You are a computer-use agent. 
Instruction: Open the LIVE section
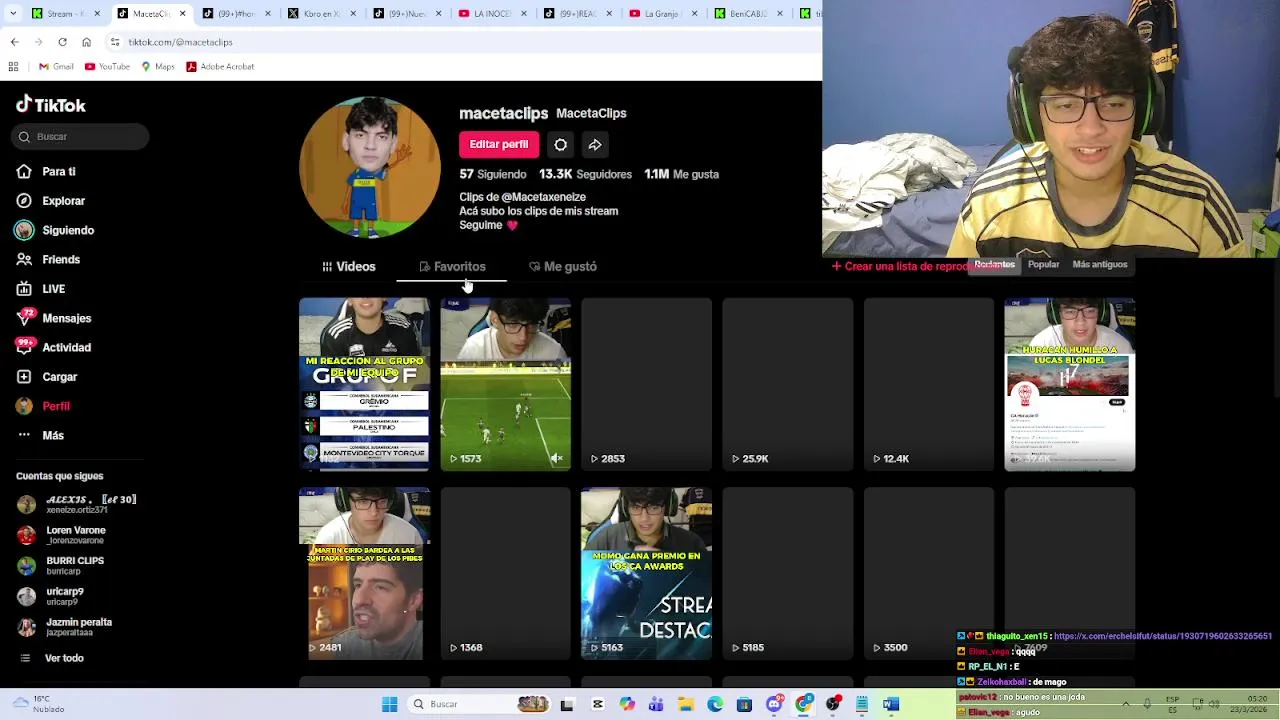coord(41,289)
